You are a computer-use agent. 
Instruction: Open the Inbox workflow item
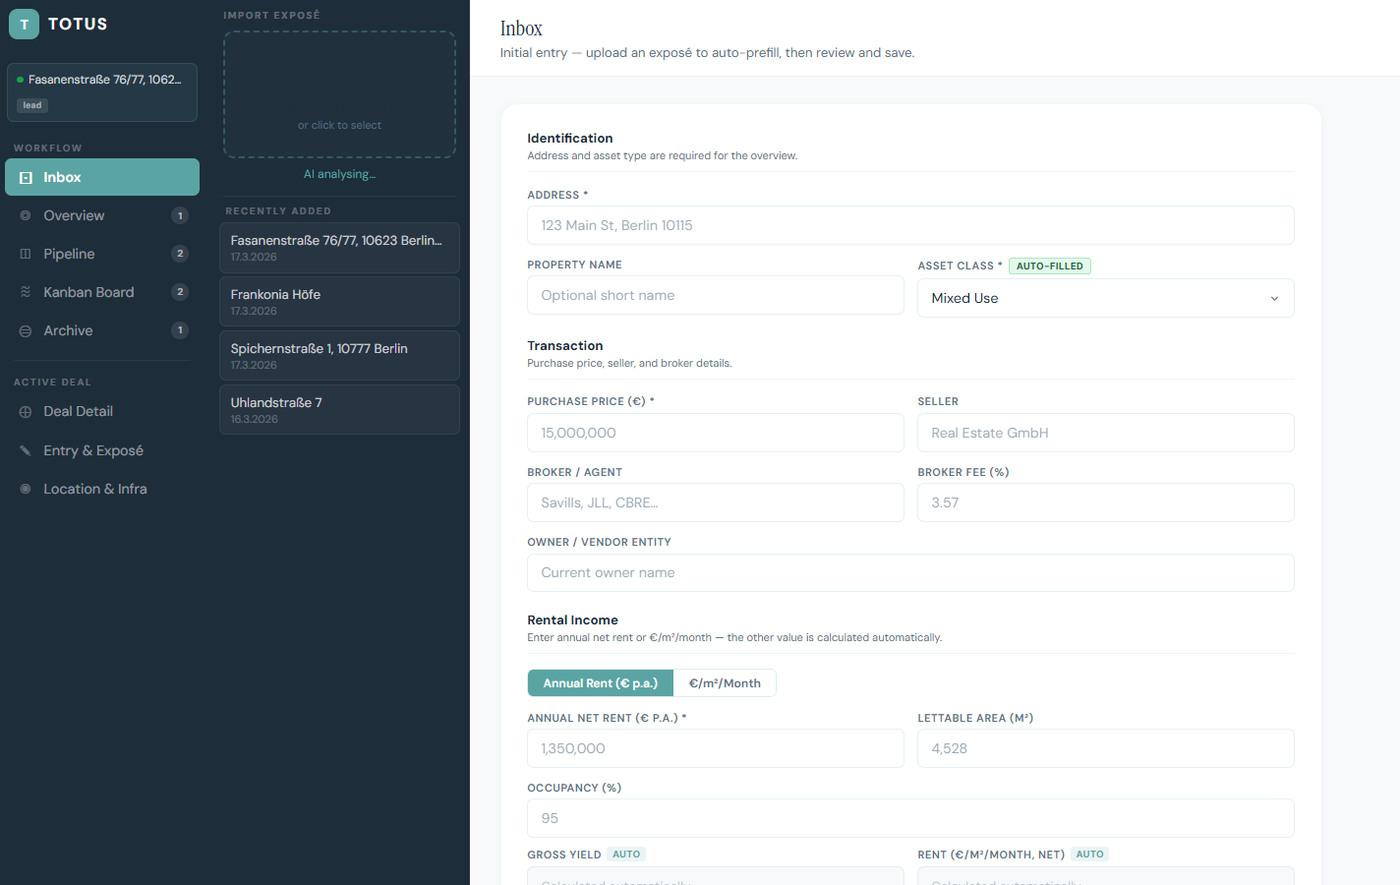click(x=102, y=177)
